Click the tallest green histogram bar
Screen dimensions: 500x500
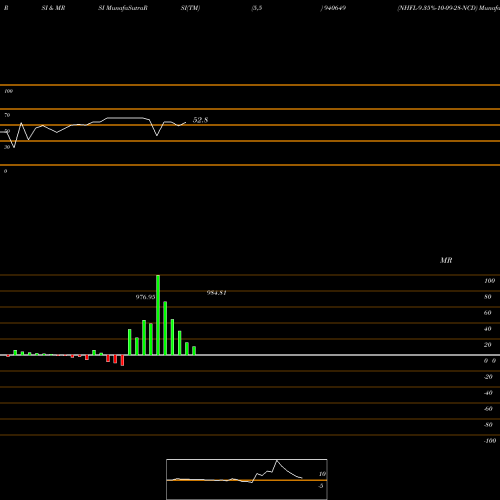(158, 315)
